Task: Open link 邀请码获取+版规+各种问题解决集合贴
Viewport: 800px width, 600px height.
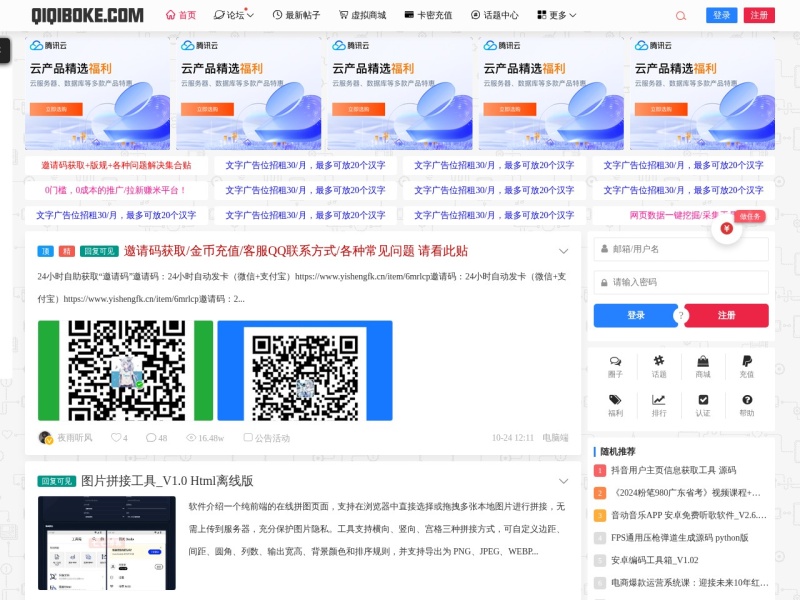Action: 116,165
